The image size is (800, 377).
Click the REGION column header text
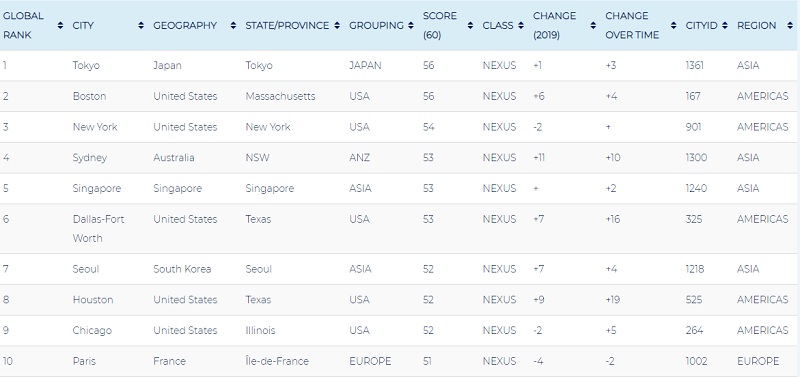[x=757, y=26]
